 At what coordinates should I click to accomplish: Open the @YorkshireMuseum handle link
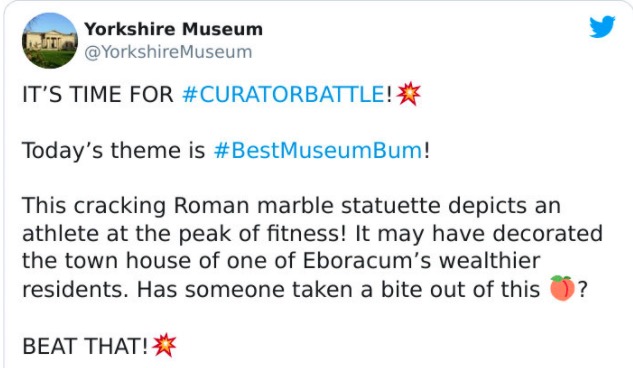point(168,52)
